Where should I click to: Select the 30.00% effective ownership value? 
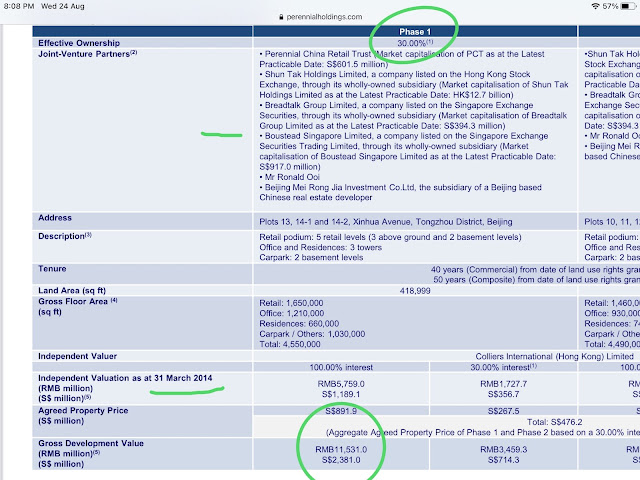coord(415,43)
